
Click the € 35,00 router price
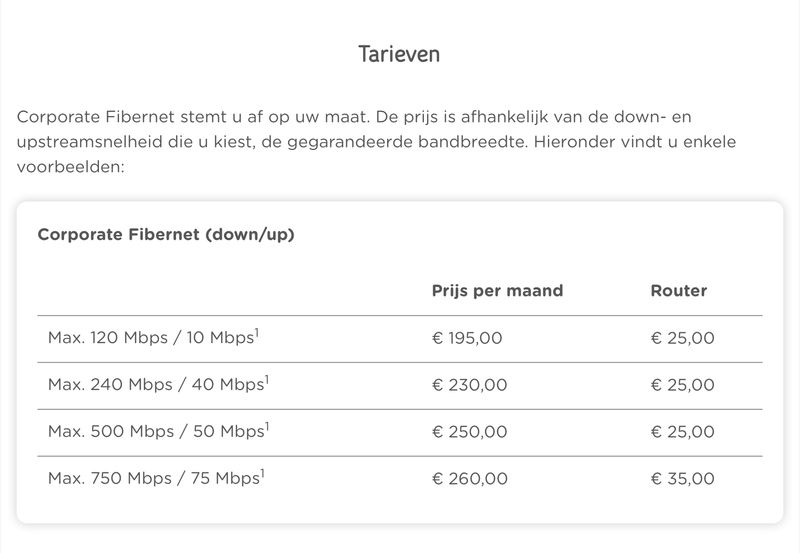pos(683,479)
